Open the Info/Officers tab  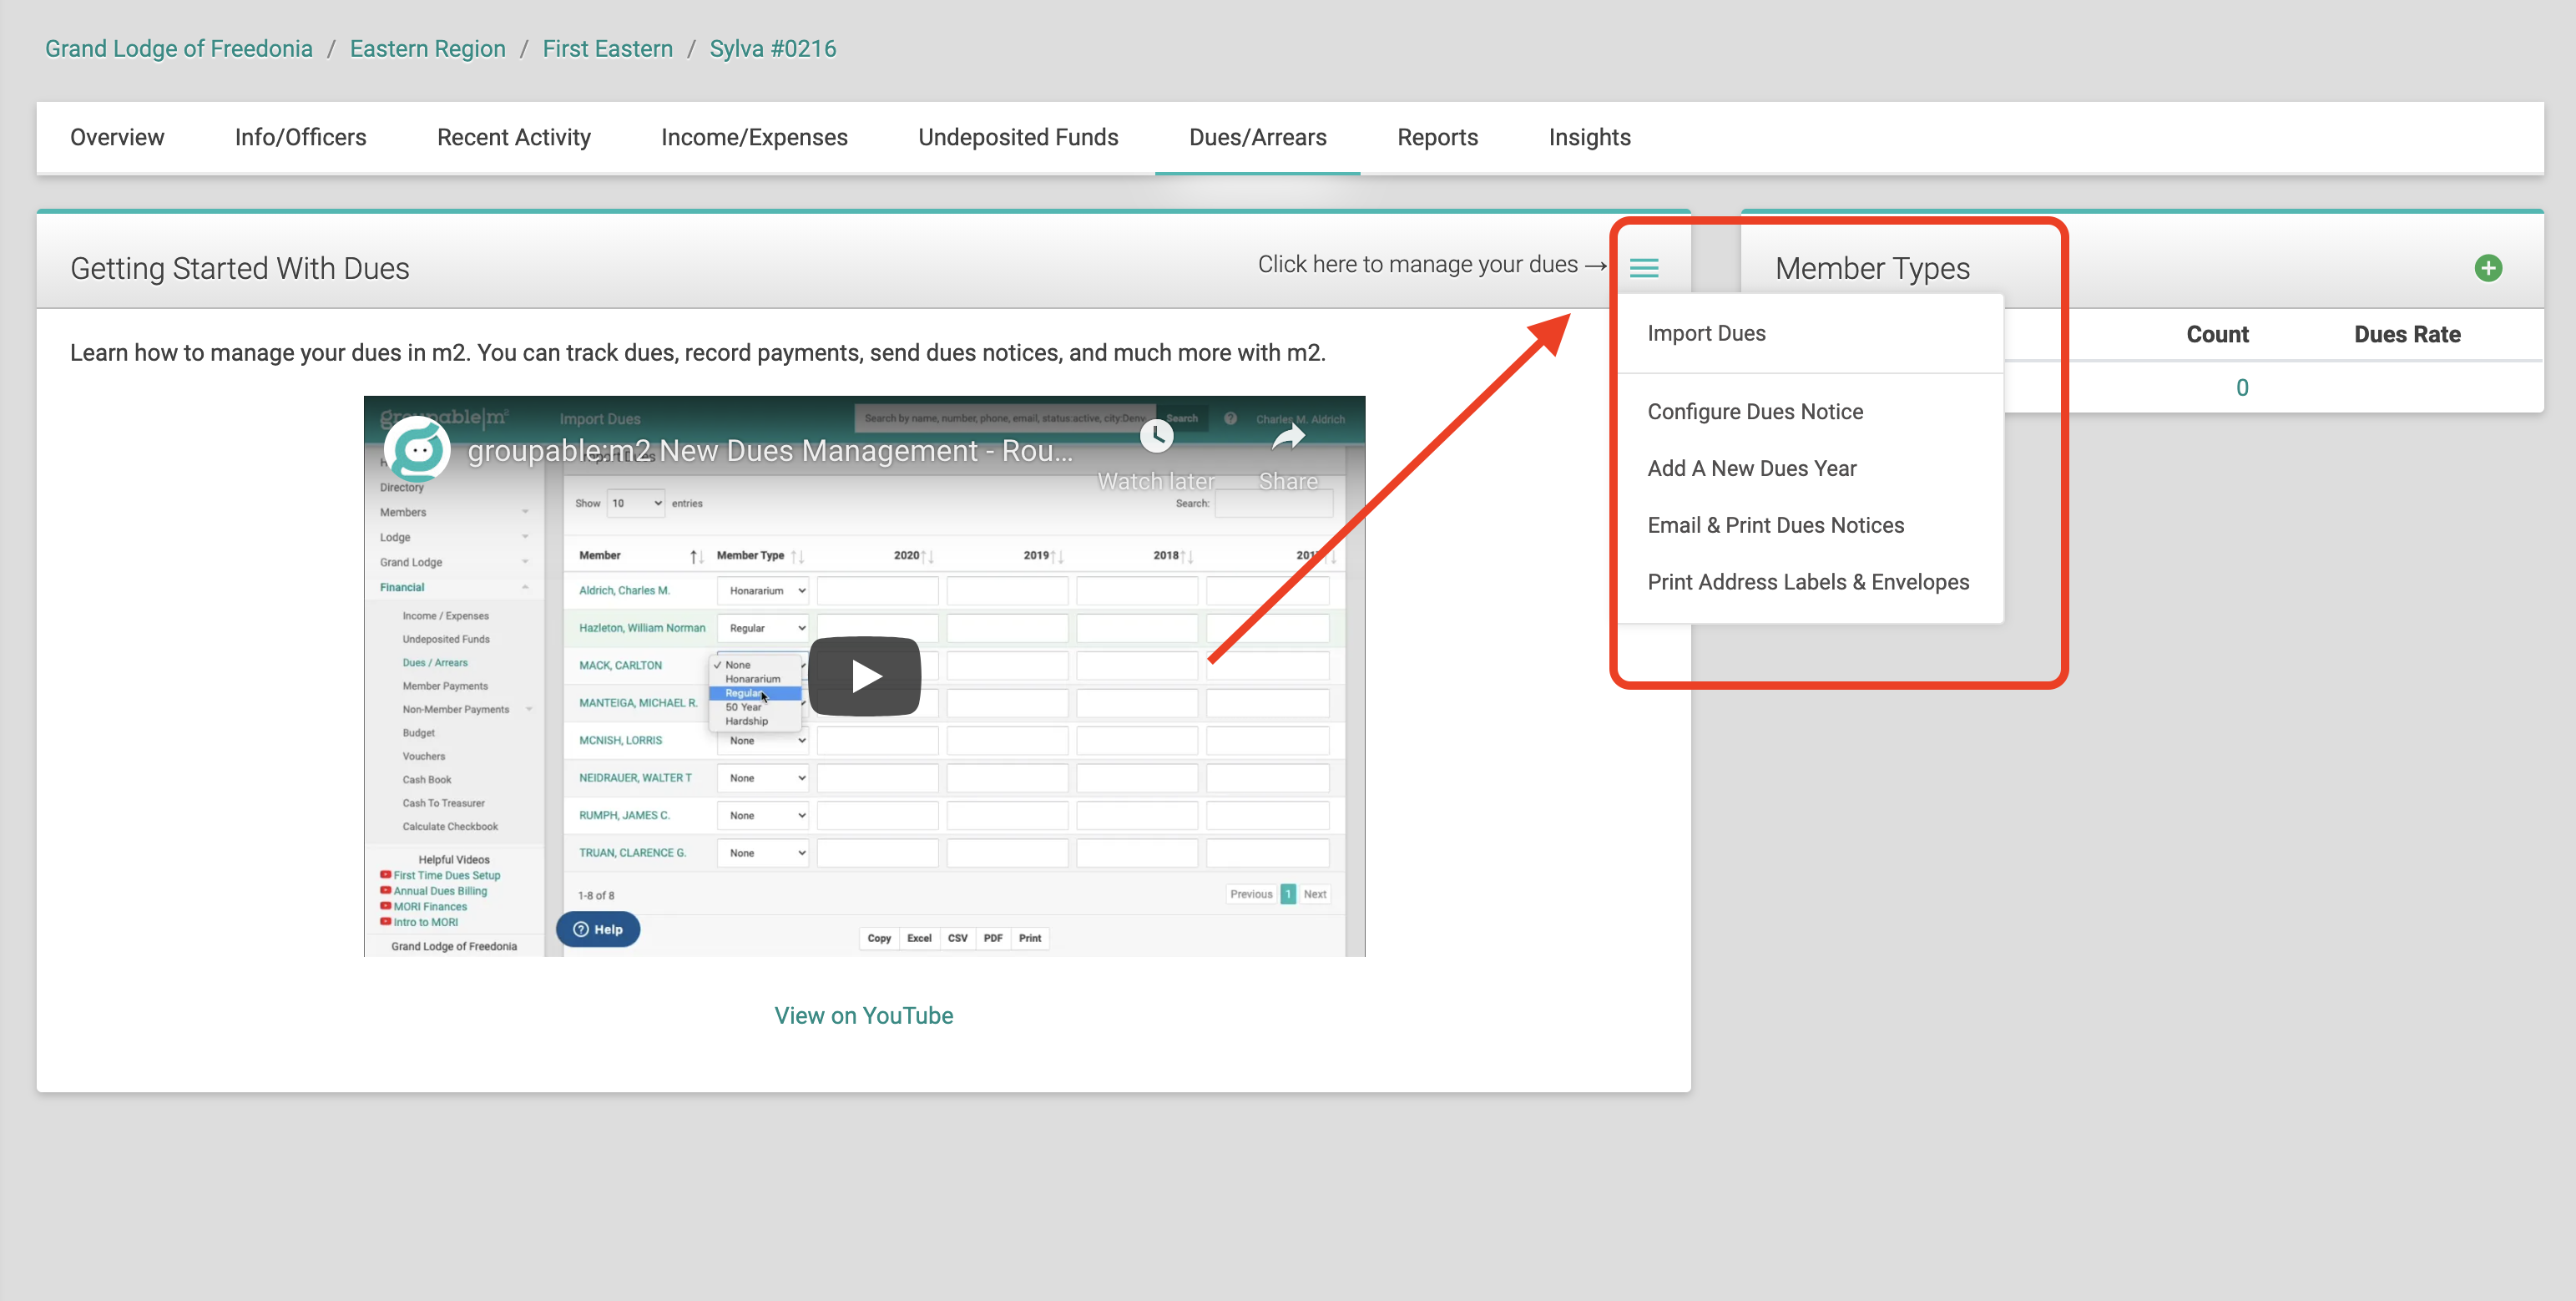[300, 137]
